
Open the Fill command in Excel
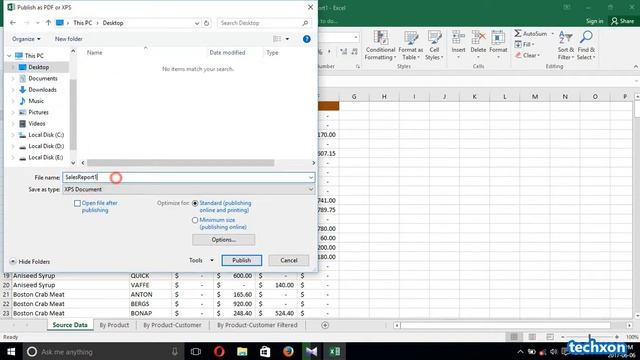point(524,44)
